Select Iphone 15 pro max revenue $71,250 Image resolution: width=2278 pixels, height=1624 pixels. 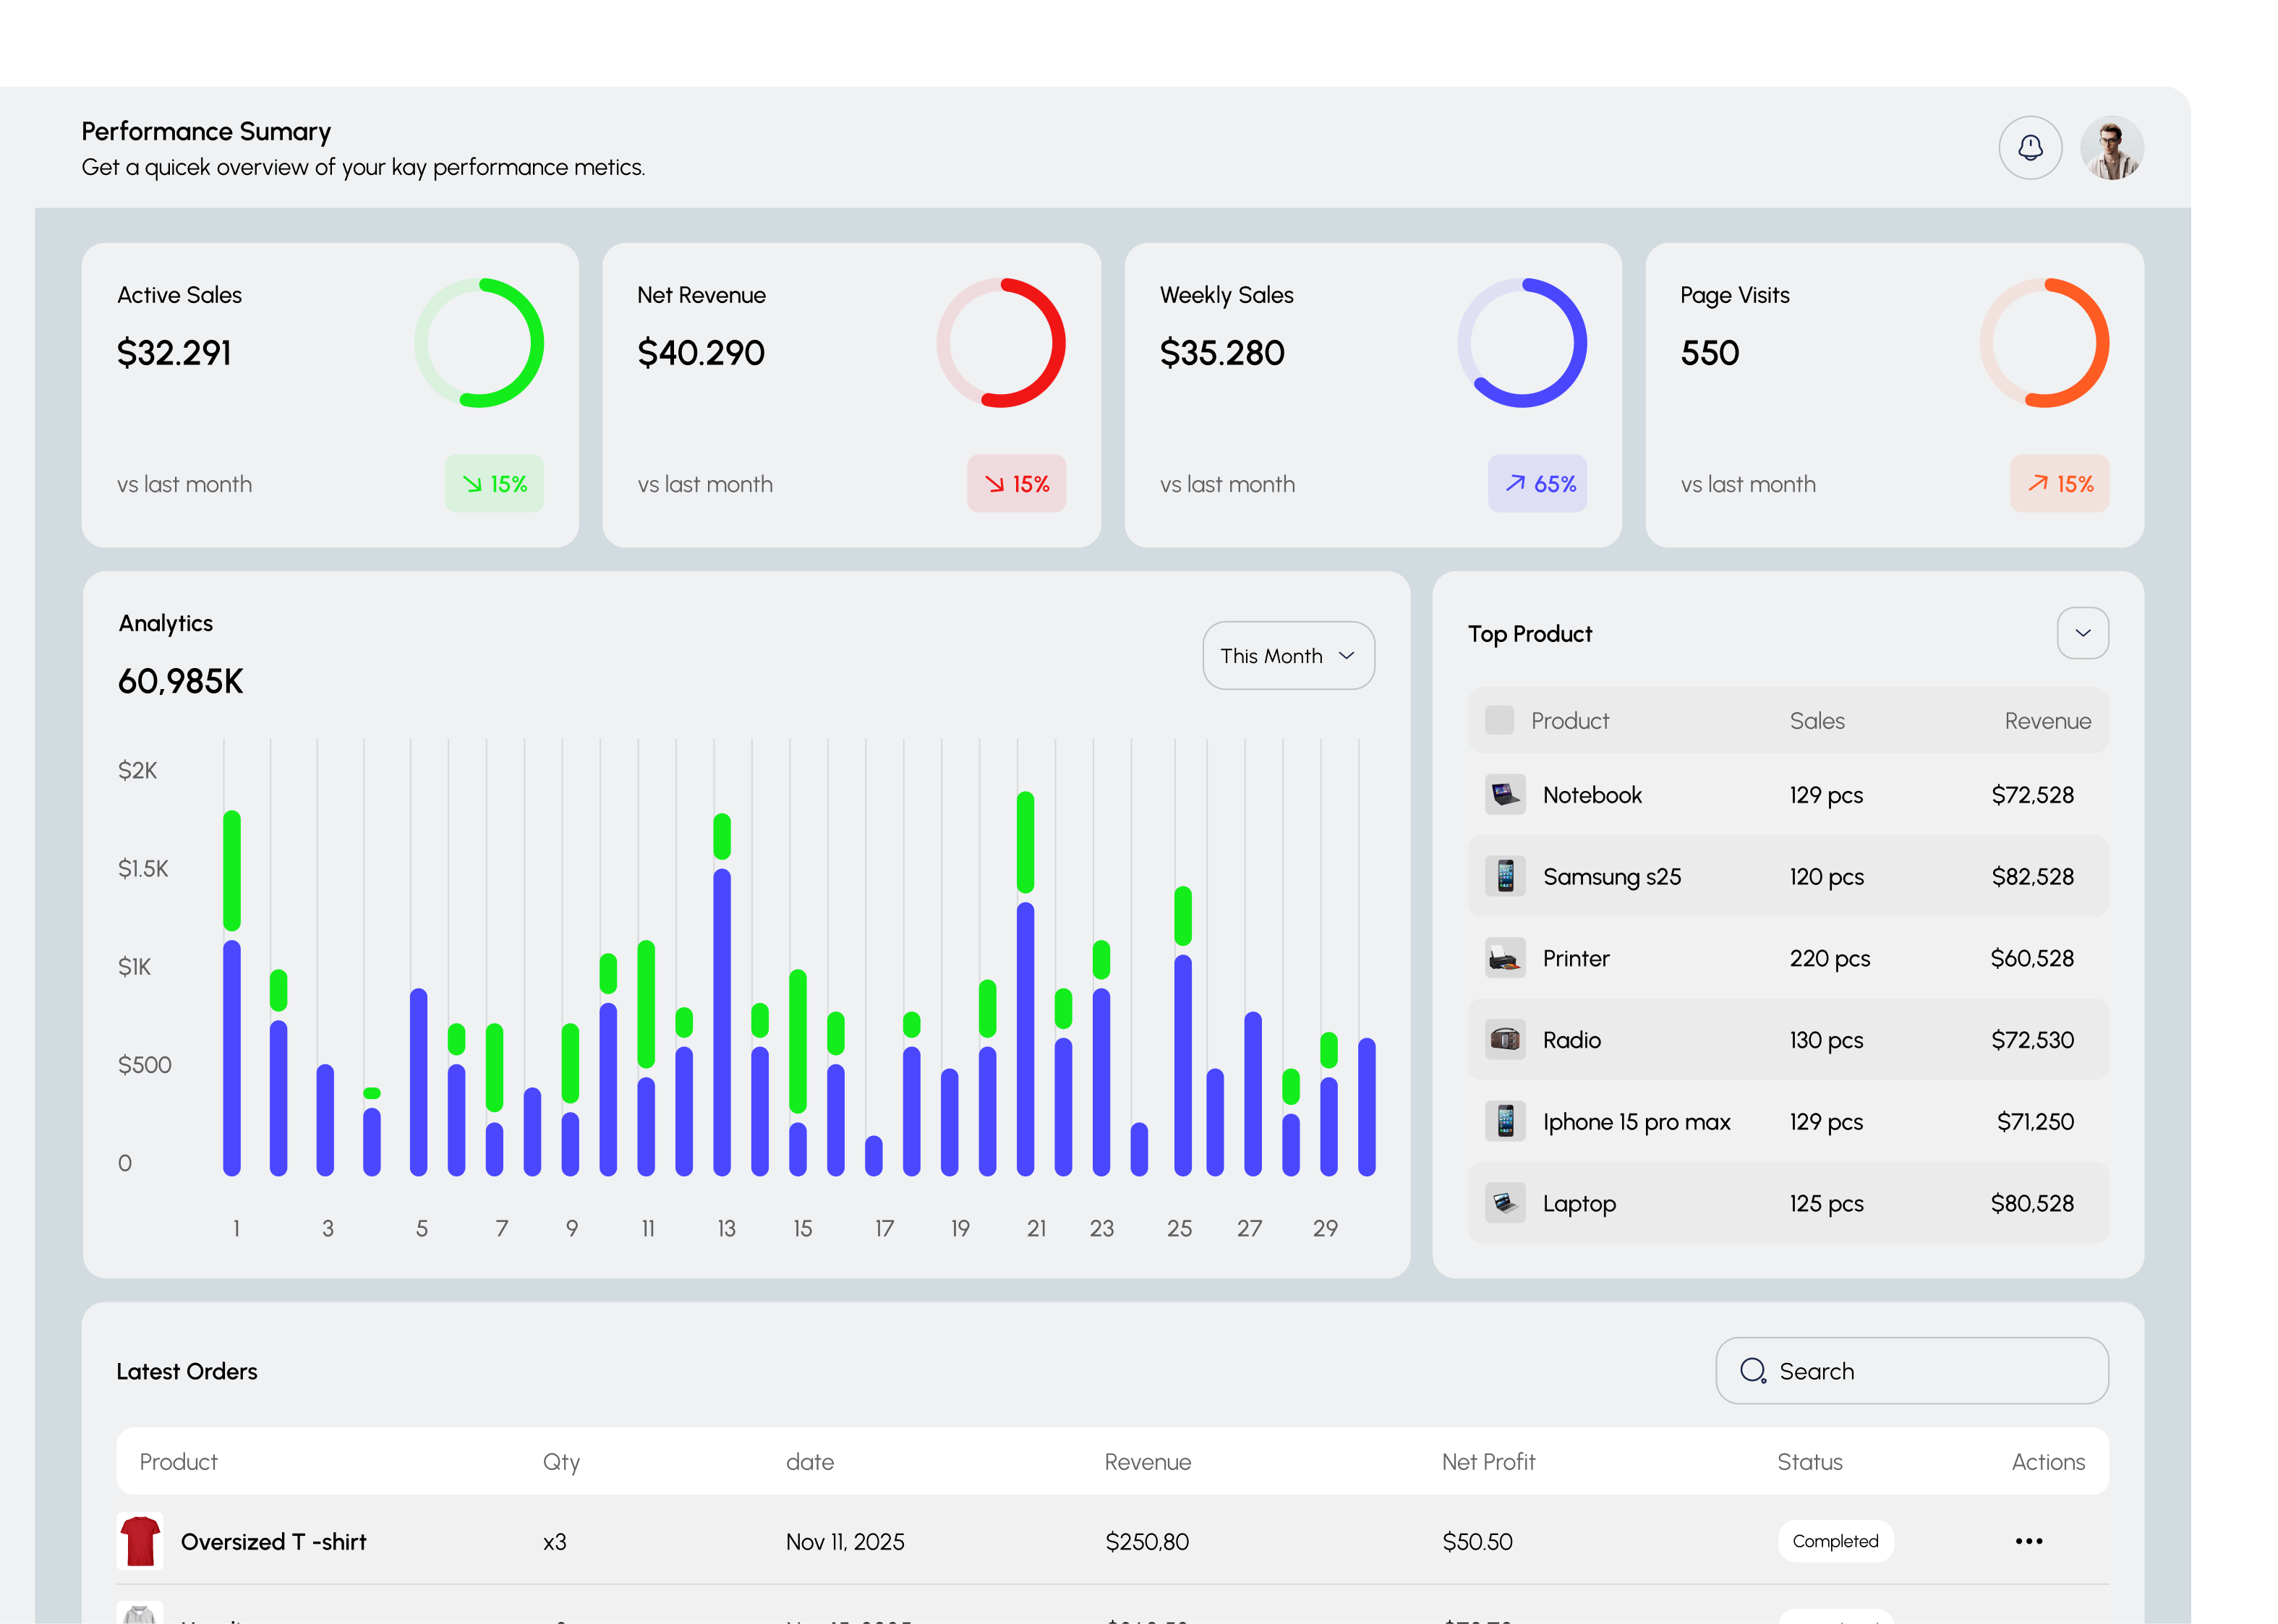pyautogui.click(x=2035, y=1122)
